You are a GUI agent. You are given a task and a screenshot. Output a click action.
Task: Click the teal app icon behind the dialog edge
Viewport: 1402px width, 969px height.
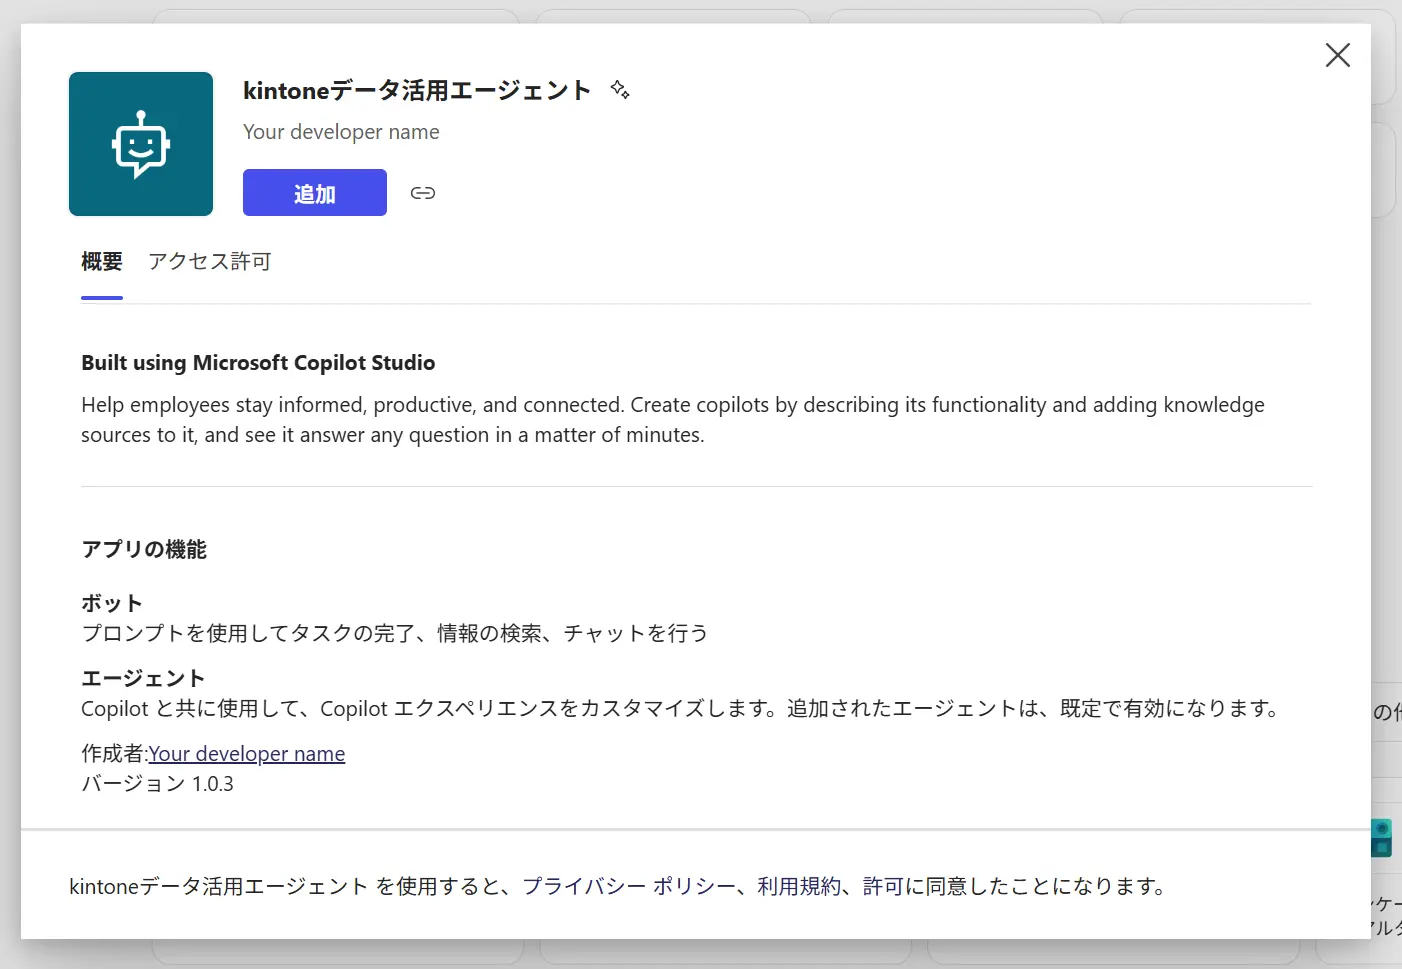coord(1382,838)
